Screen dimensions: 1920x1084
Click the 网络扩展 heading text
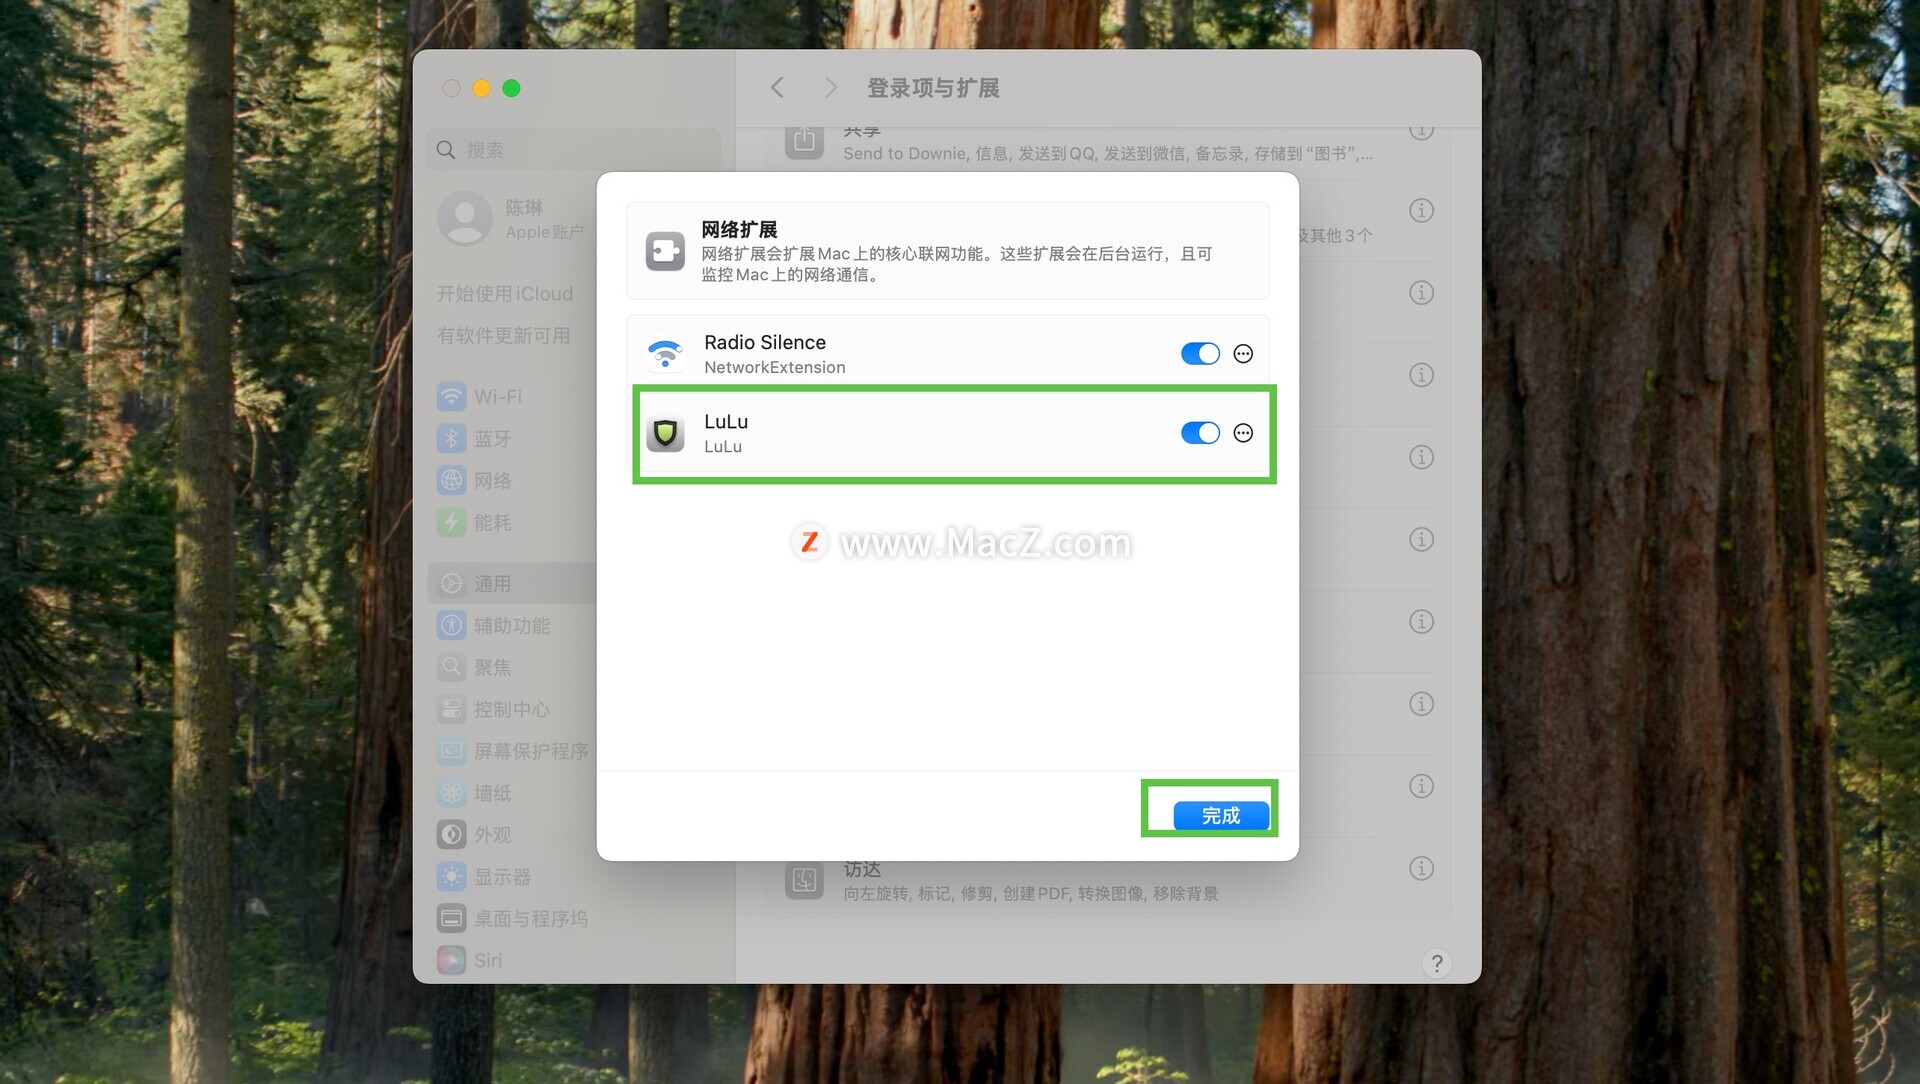[739, 229]
